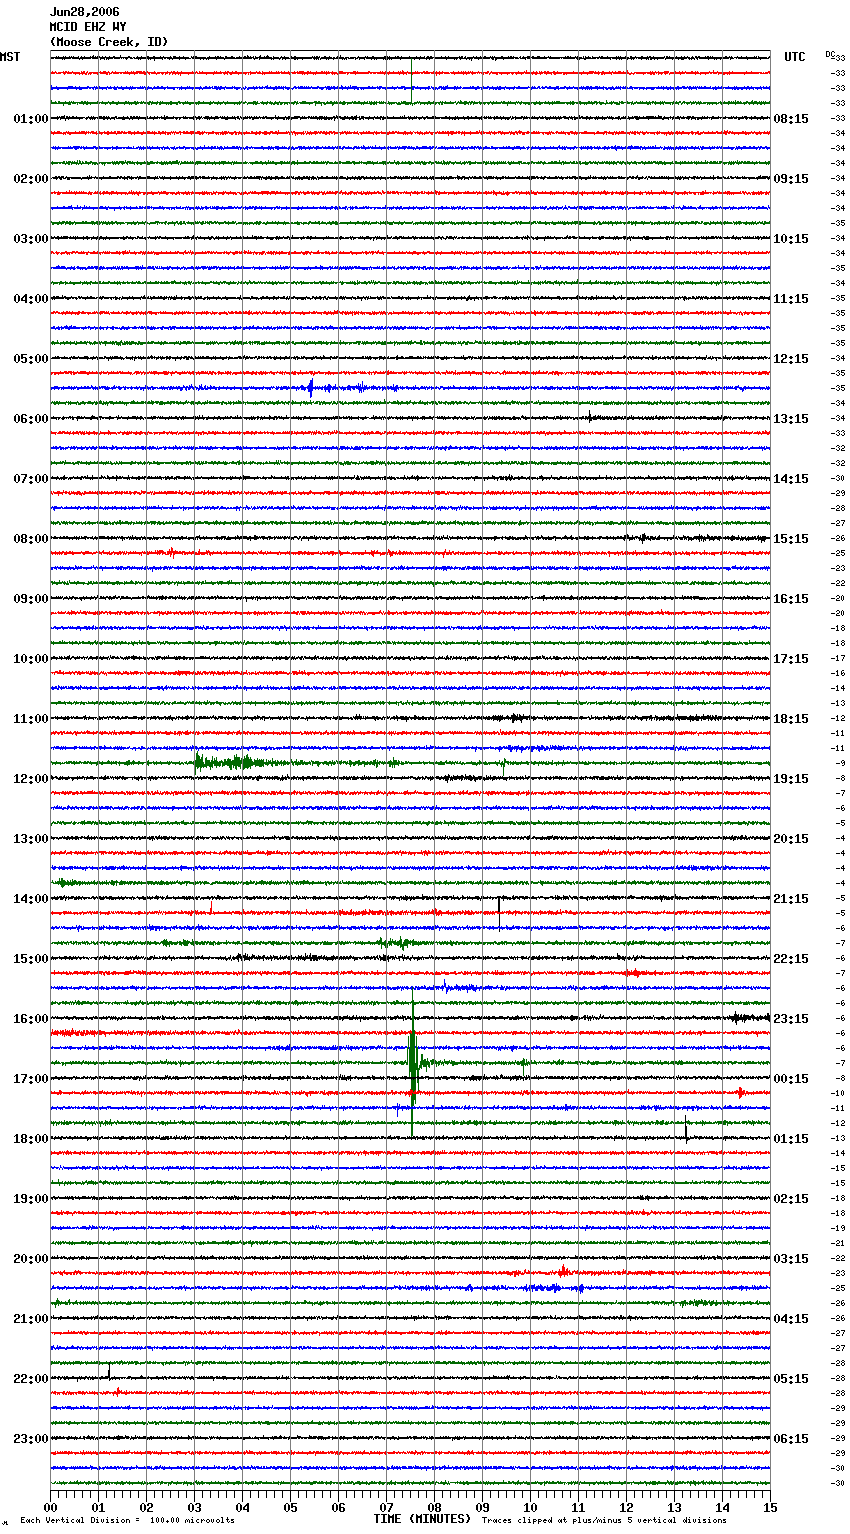Click the 19:15 UTC time label
The image size is (850, 1534).
[x=791, y=779]
